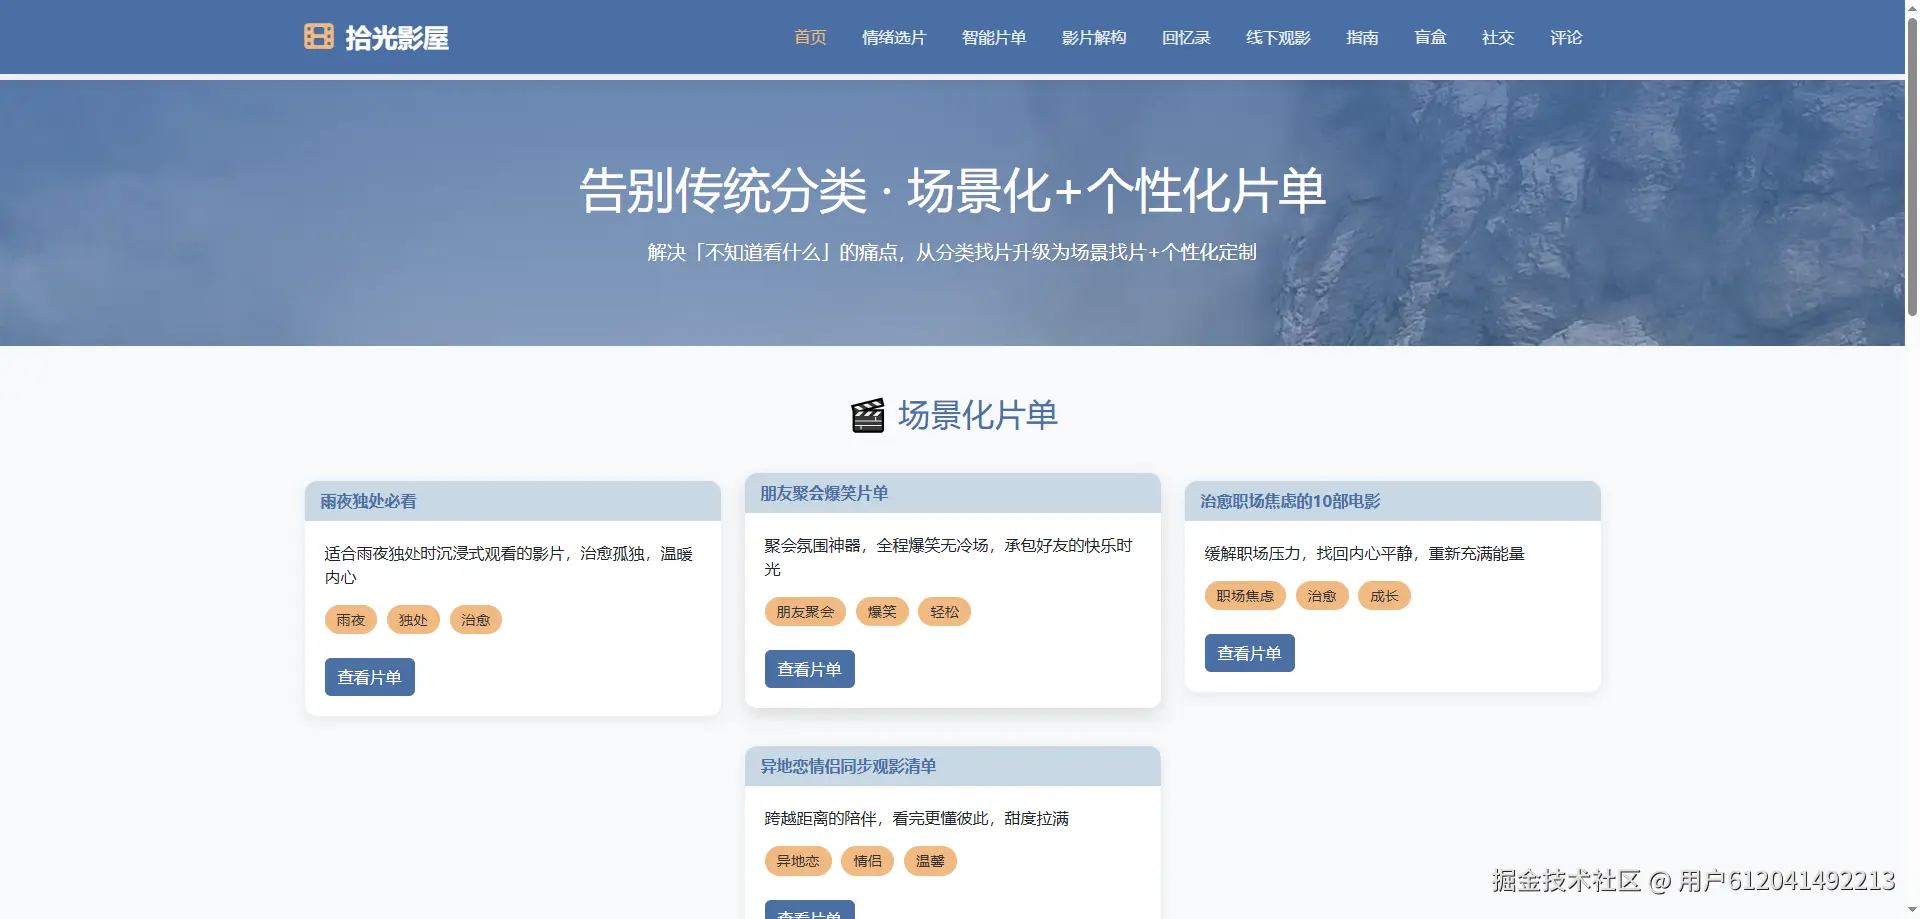Select the 影片解构 nav item
This screenshot has width=1920, height=919.
pos(1094,37)
